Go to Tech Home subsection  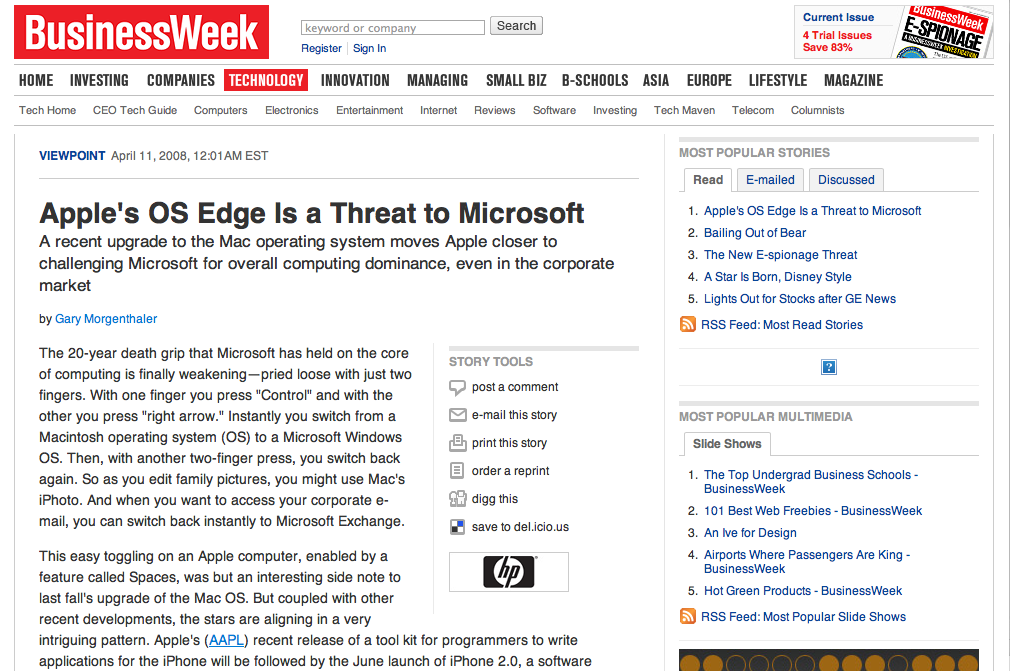[x=48, y=110]
